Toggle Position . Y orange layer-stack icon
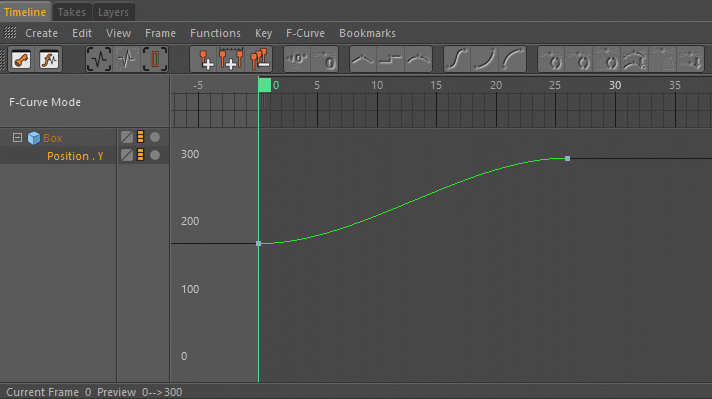 [x=141, y=155]
